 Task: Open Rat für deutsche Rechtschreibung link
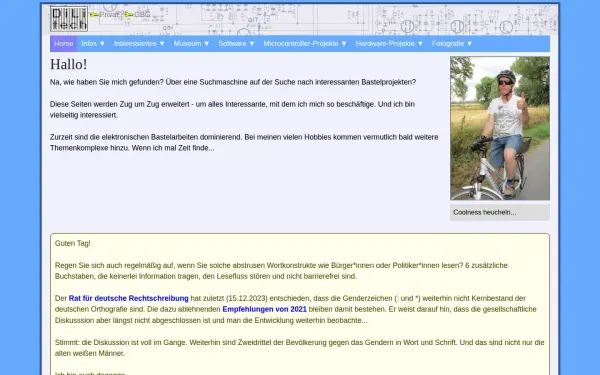pyautogui.click(x=129, y=298)
